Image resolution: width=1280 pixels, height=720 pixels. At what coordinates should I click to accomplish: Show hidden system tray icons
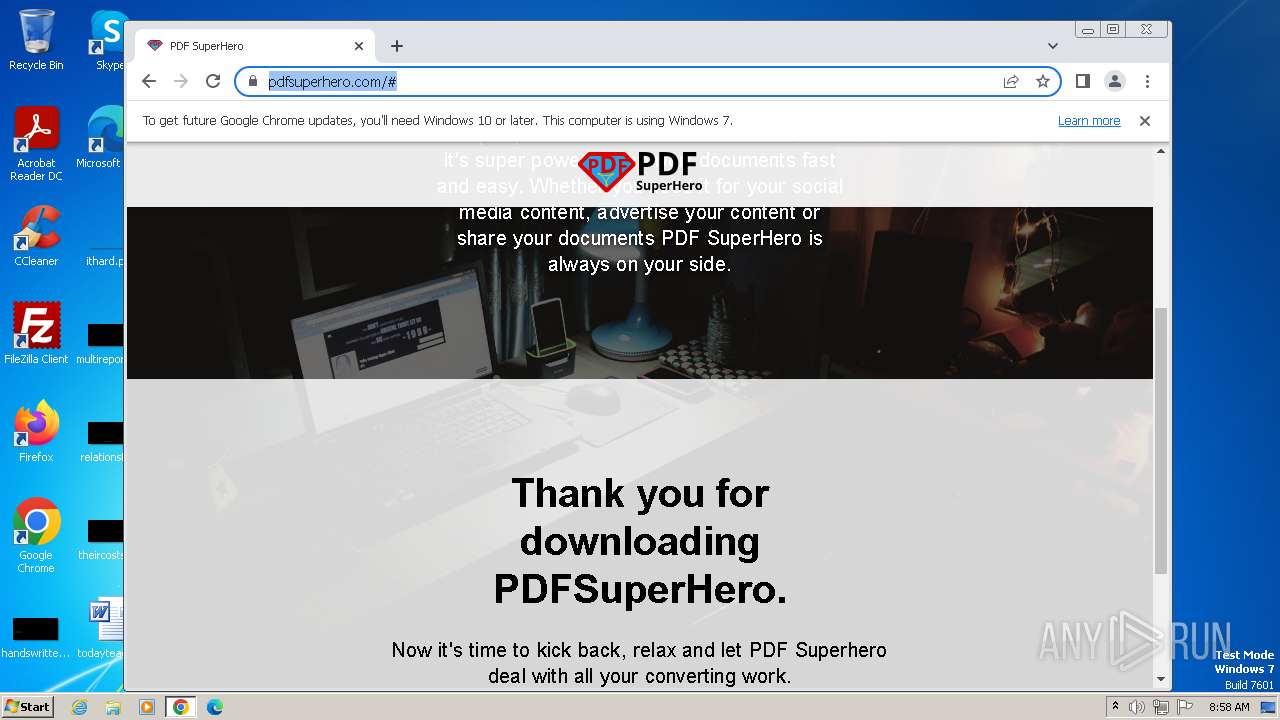[1115, 707]
